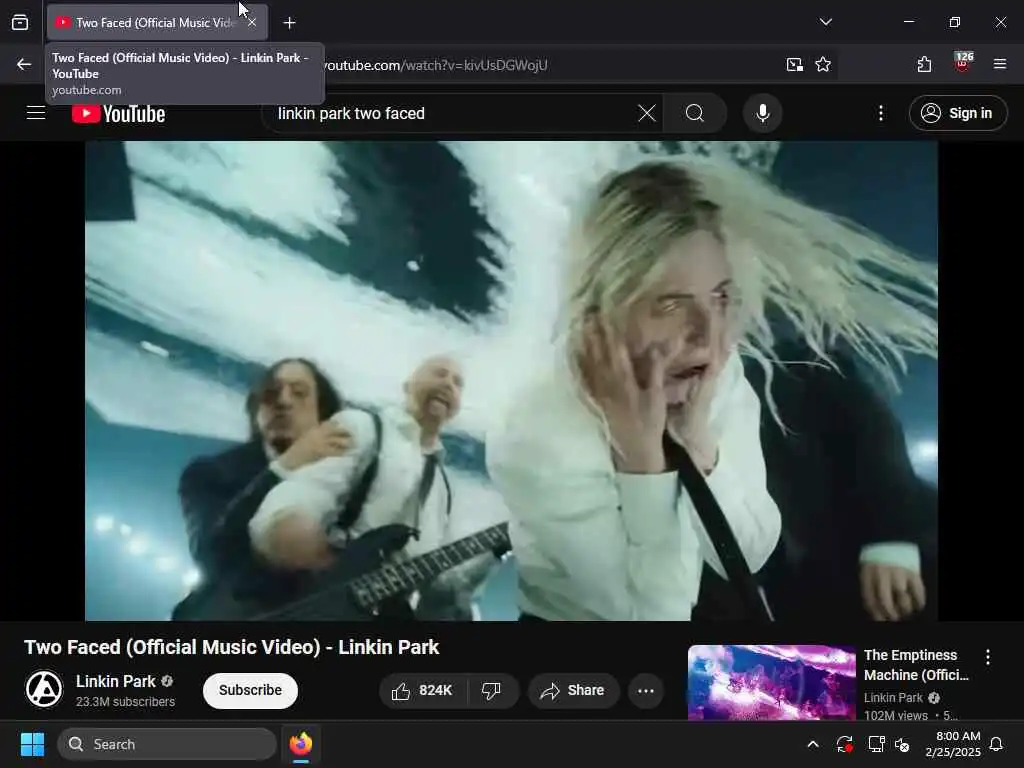
Task: Open the Firefox application menu
Action: point(1000,64)
